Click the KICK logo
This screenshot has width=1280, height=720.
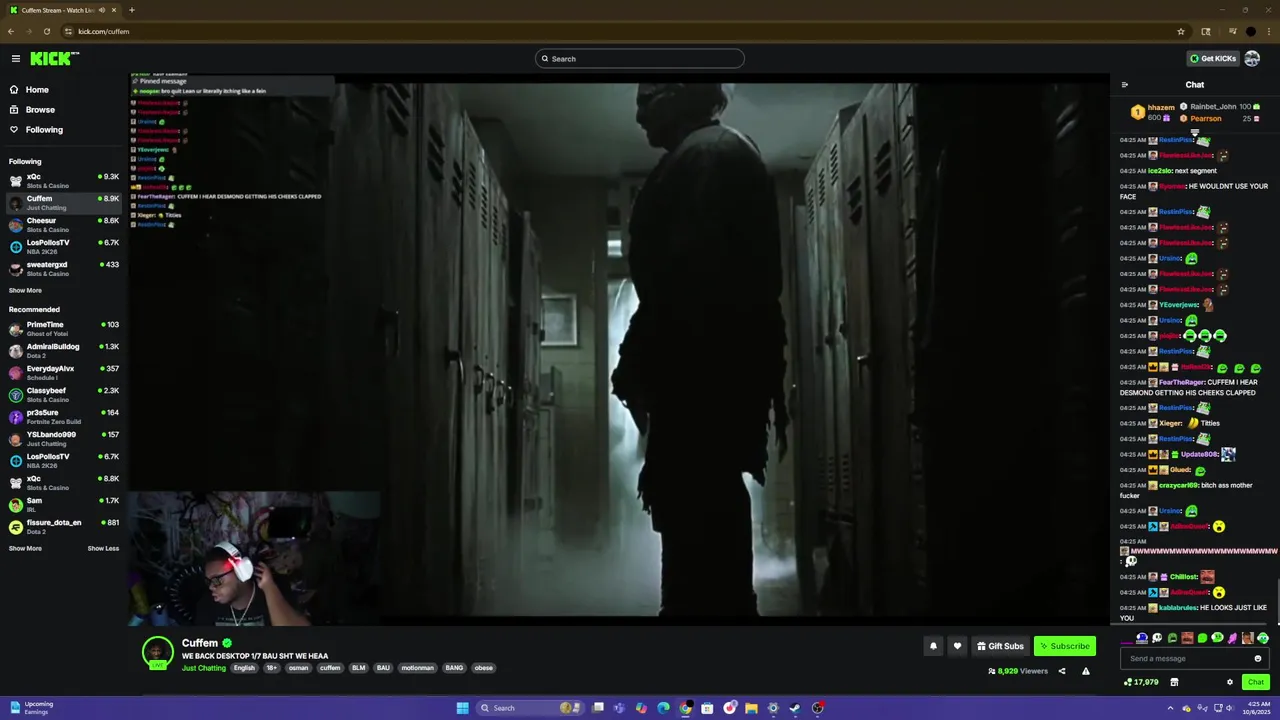click(53, 59)
